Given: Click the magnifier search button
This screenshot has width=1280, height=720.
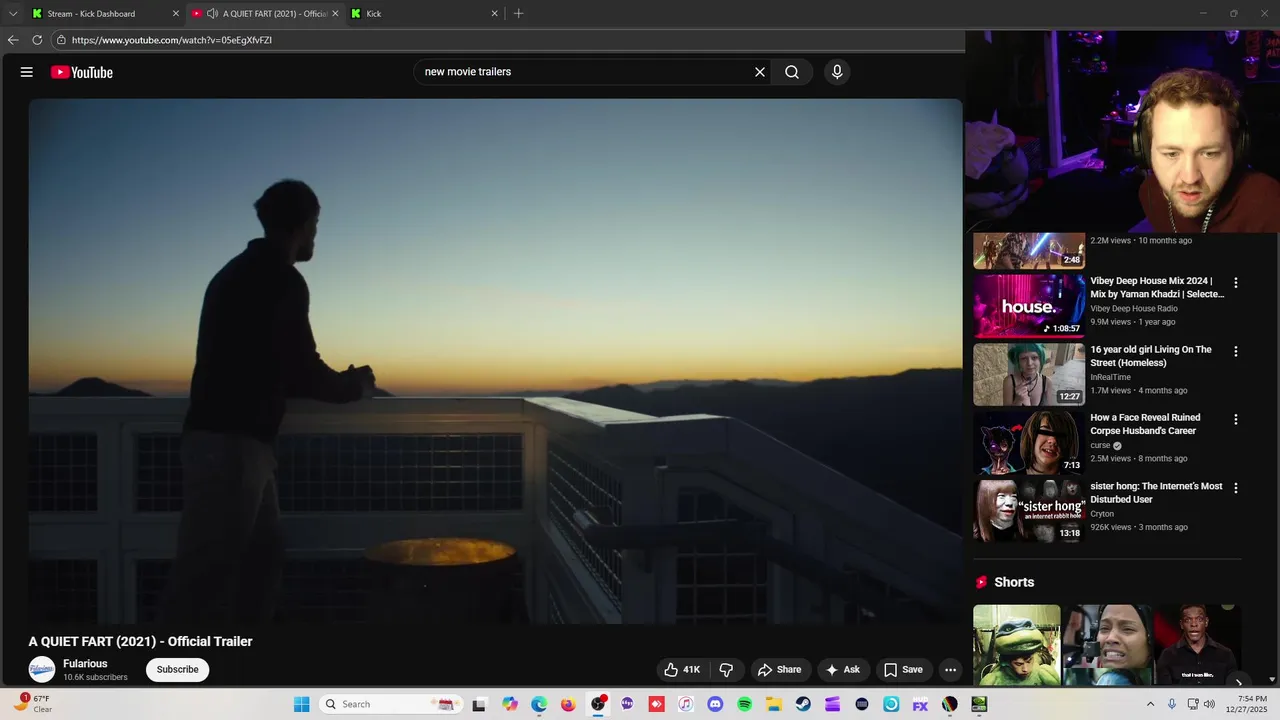Looking at the screenshot, I should click(792, 72).
